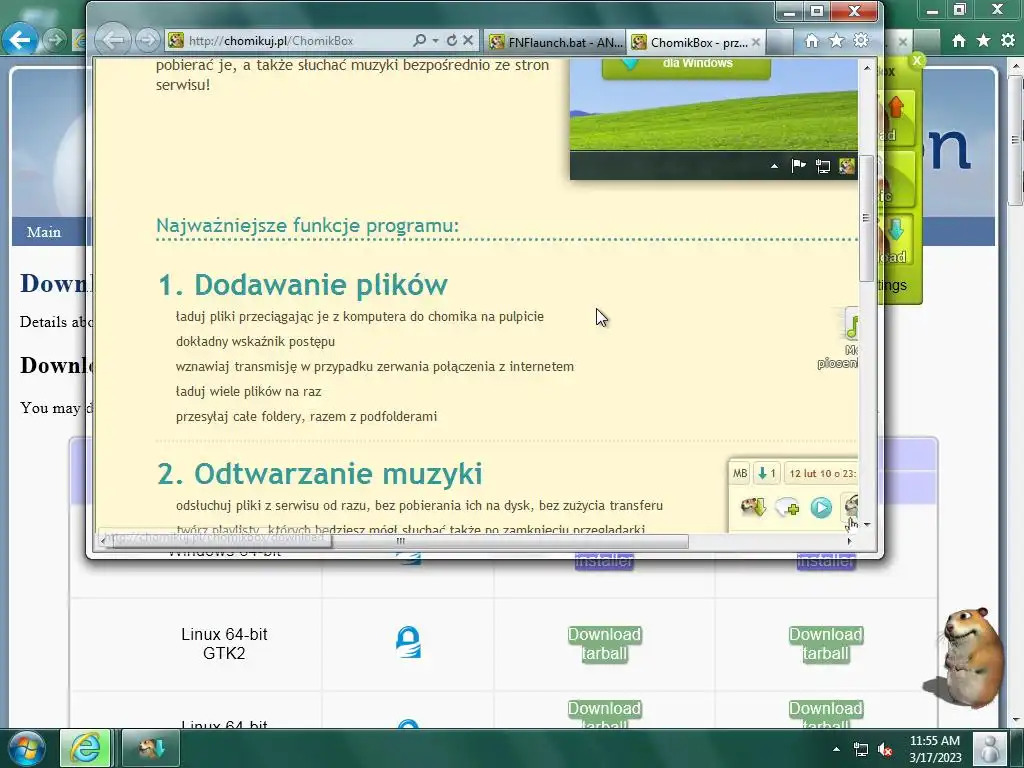The height and width of the screenshot is (768, 1024).
Task: Click the network icon in the system tray
Action: coord(861,749)
